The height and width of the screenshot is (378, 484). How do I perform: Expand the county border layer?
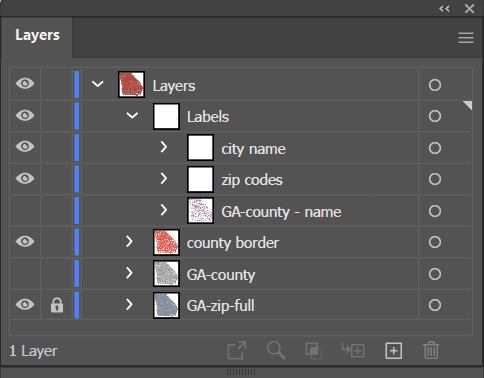point(129,241)
